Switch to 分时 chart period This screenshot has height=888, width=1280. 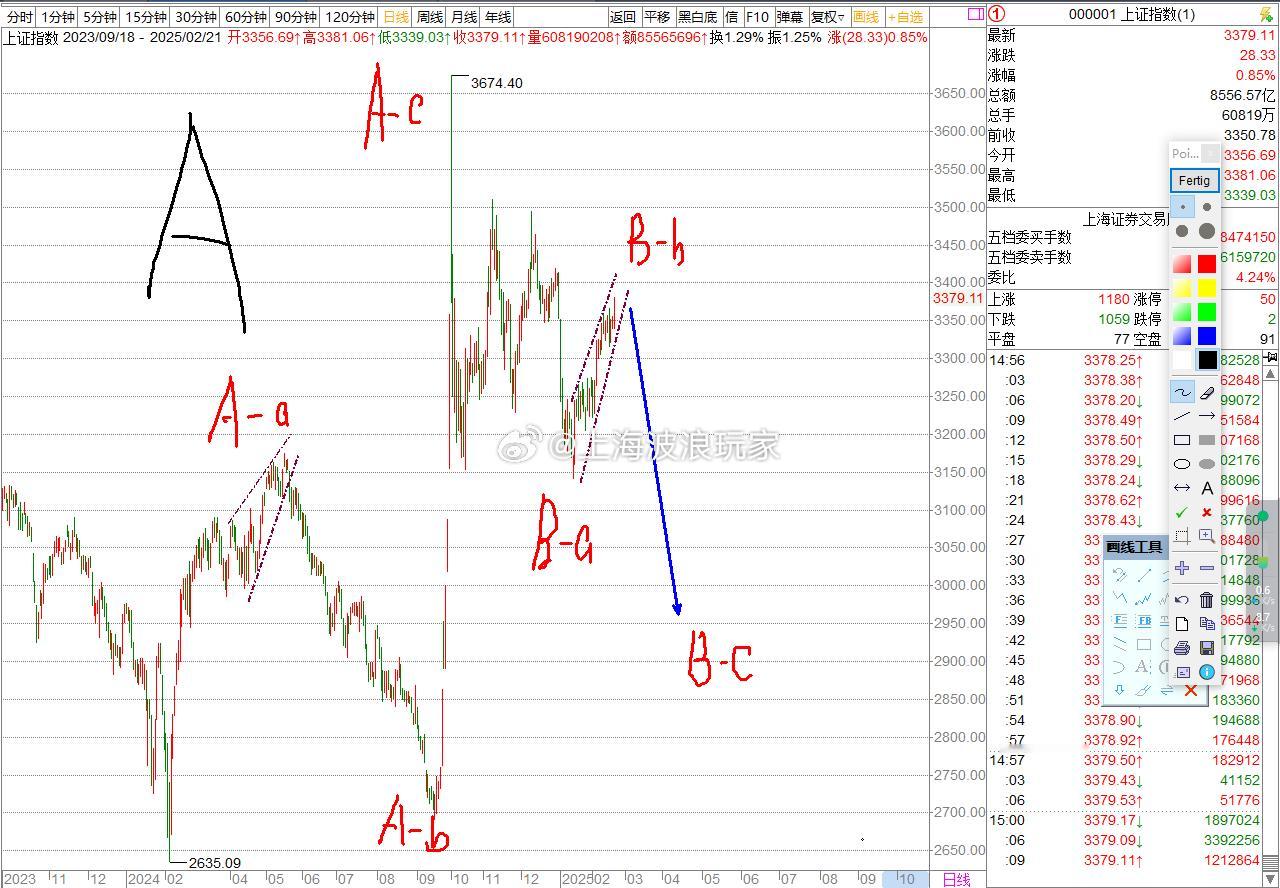coord(19,17)
